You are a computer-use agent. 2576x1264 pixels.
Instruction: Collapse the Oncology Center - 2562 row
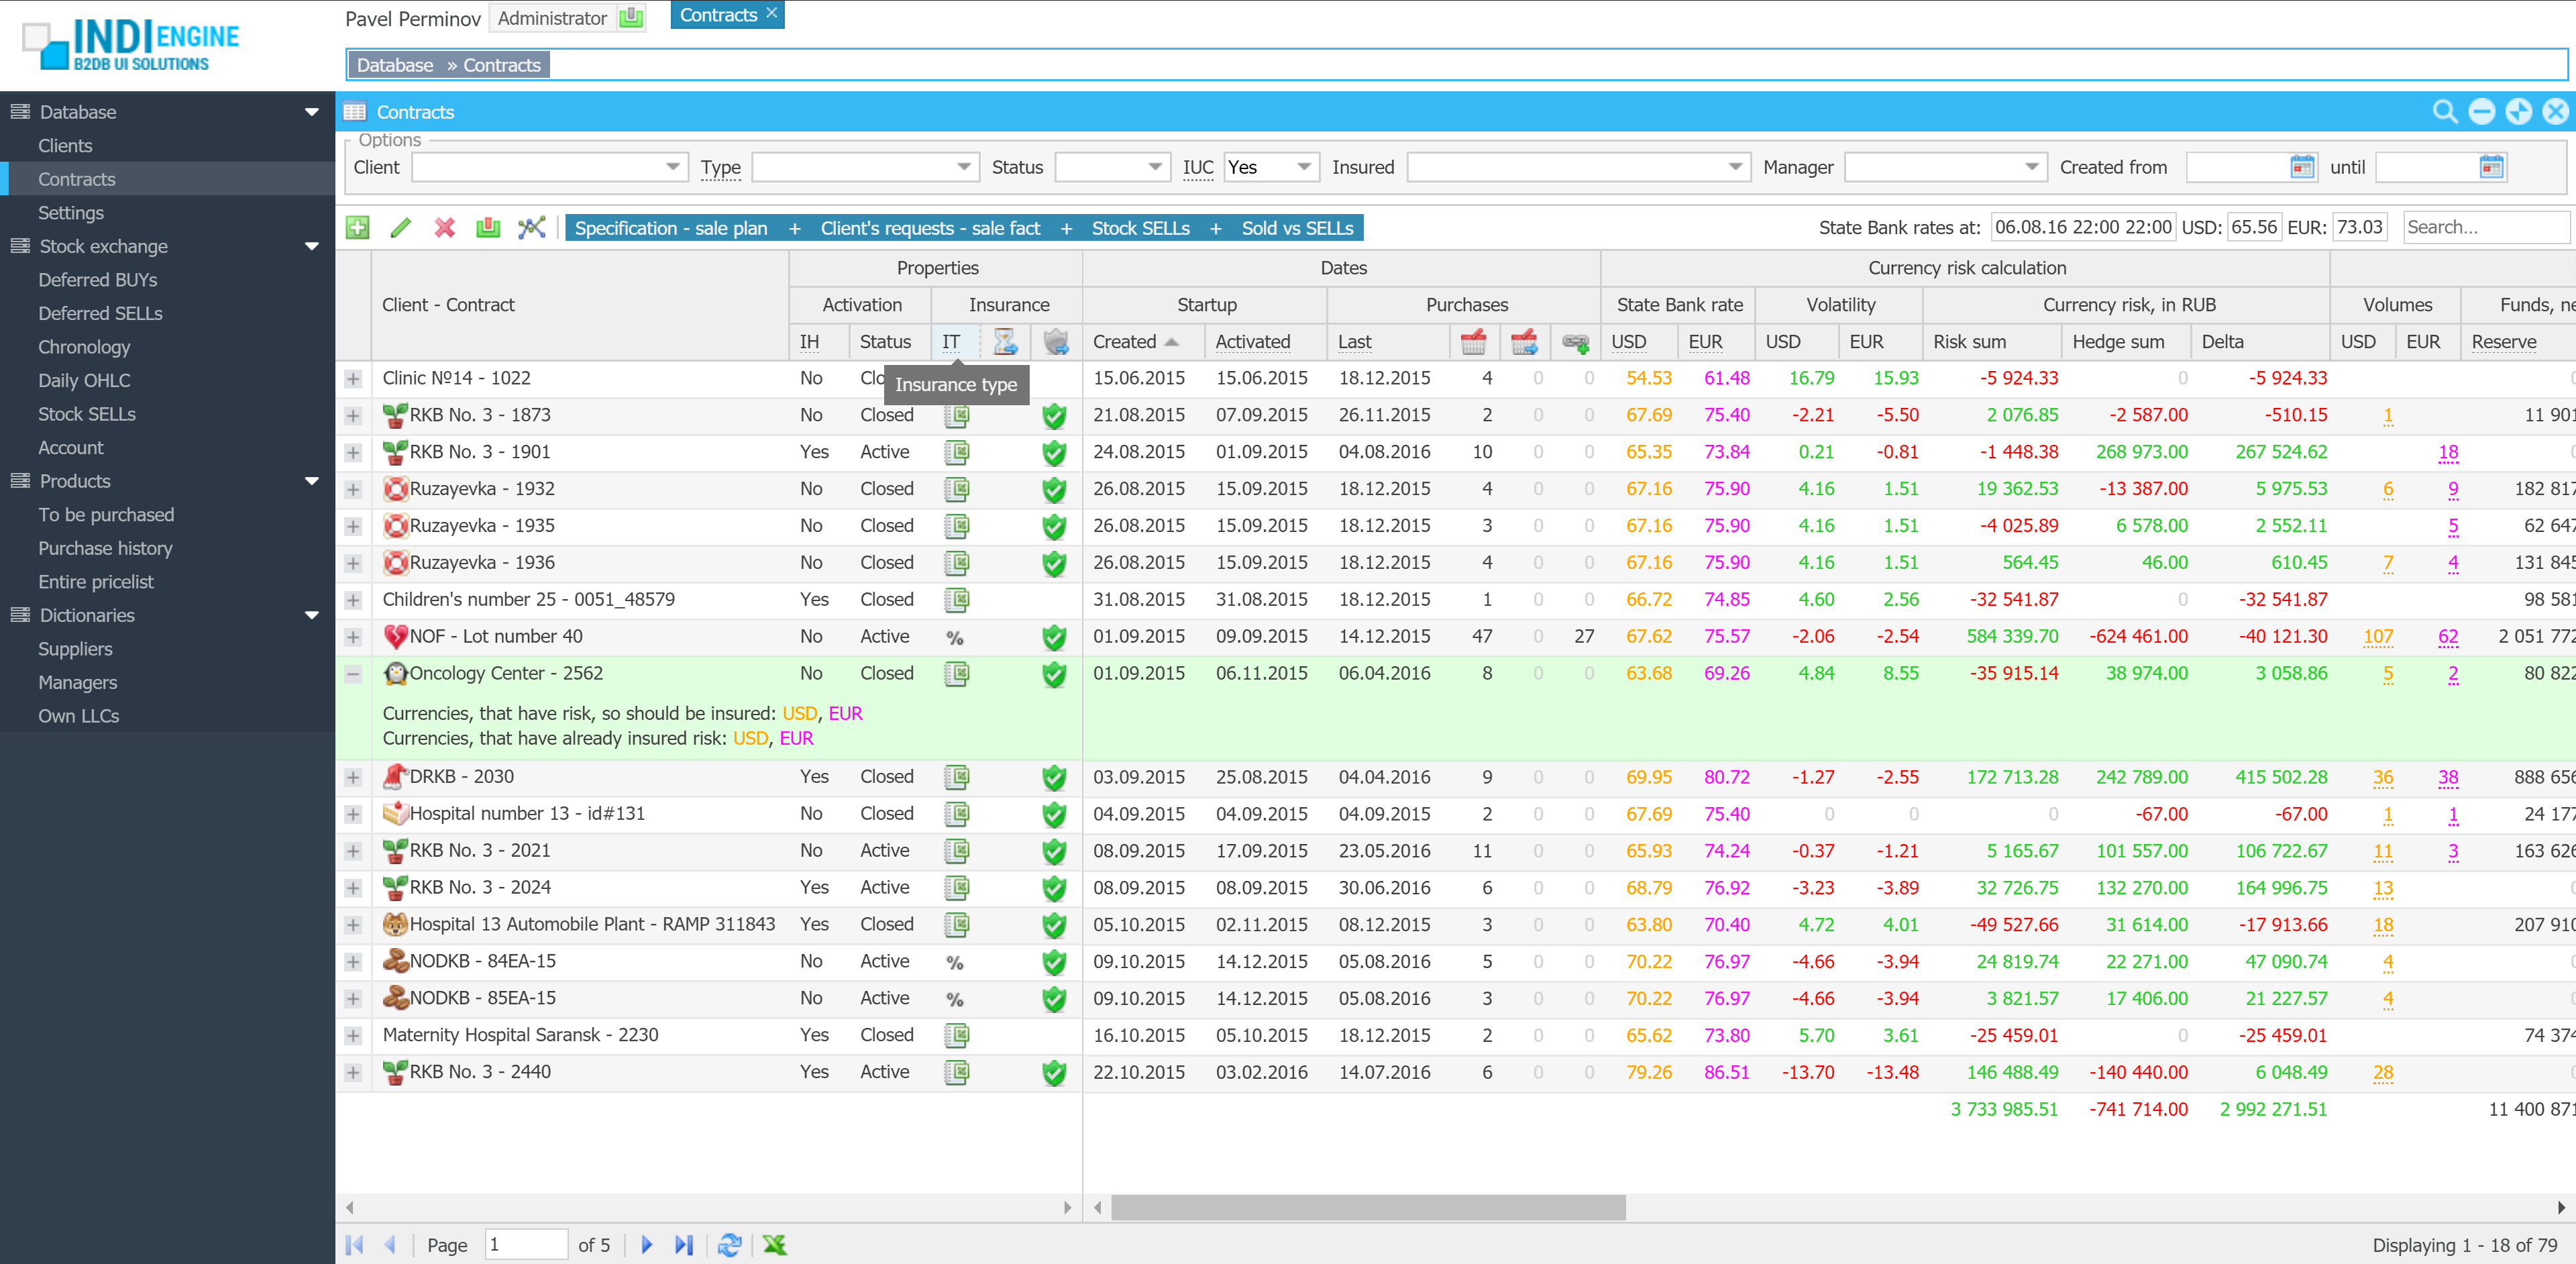tap(353, 674)
